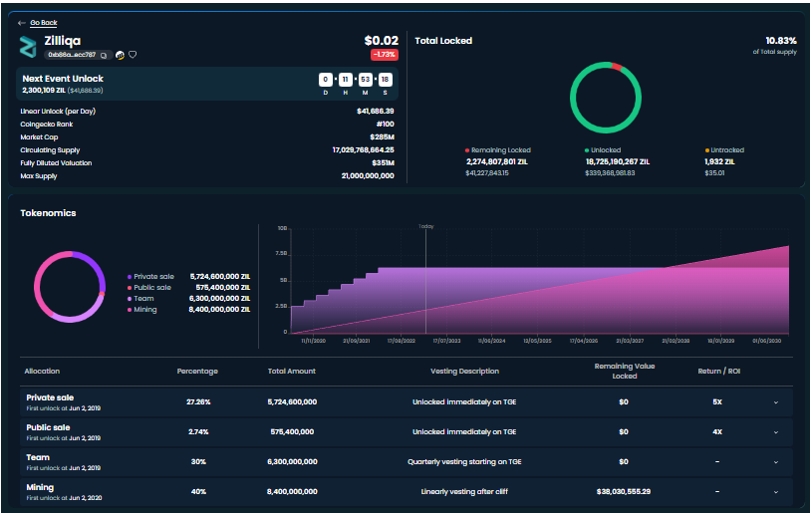Image resolution: width=811 pixels, height=513 pixels.
Task: Click the red Remaining Locked legend dot
Action: point(467,150)
